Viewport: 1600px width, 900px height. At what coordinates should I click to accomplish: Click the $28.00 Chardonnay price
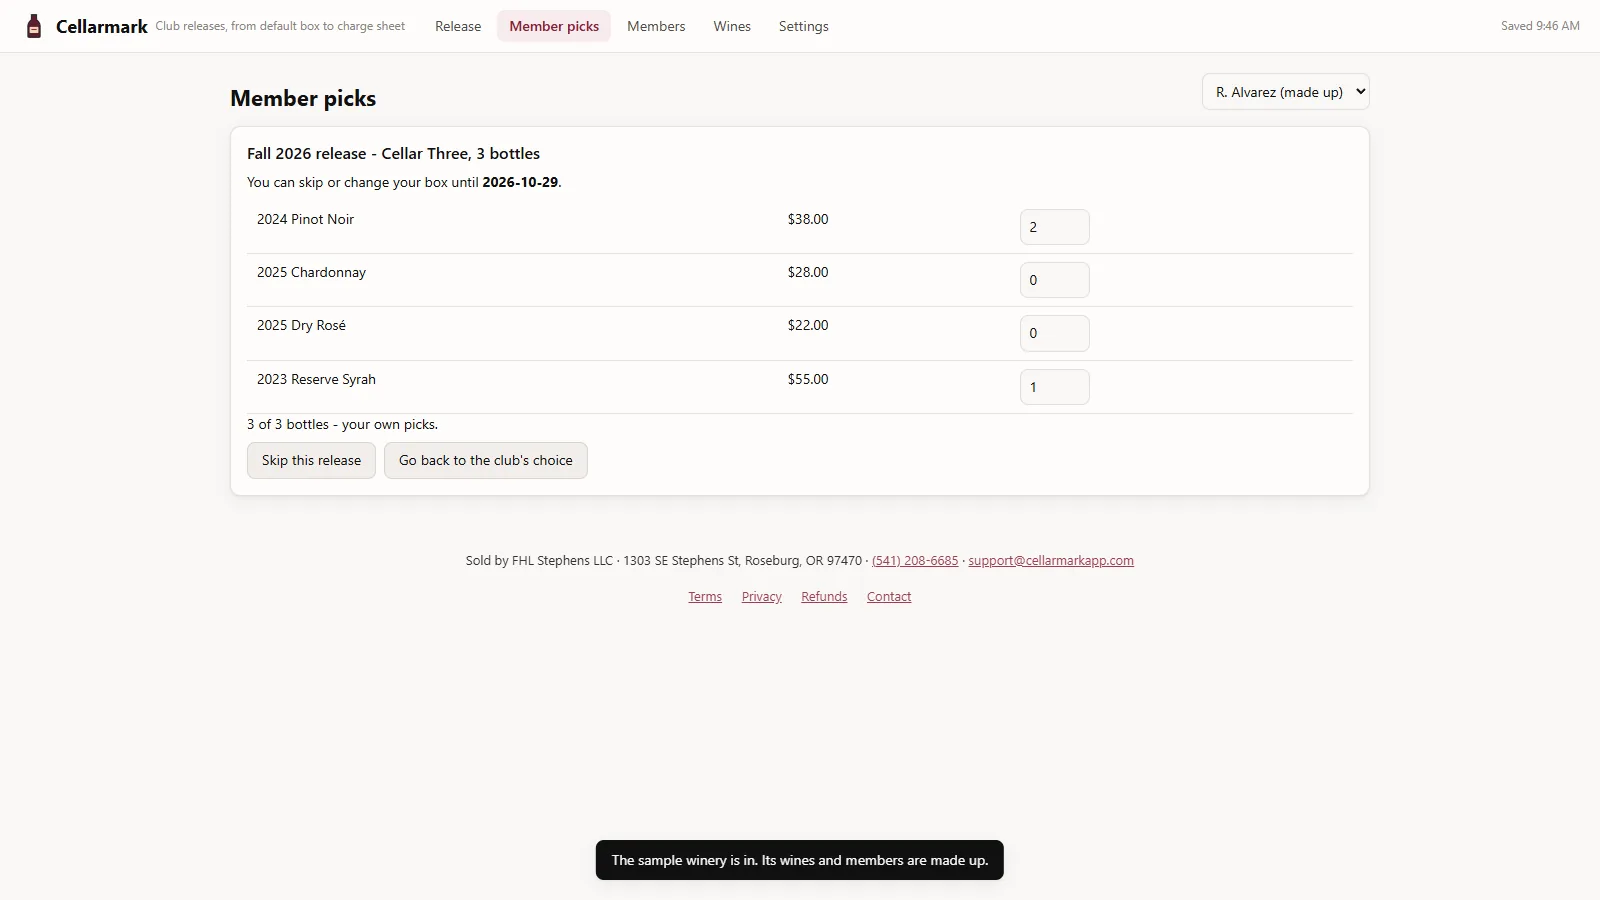click(808, 272)
